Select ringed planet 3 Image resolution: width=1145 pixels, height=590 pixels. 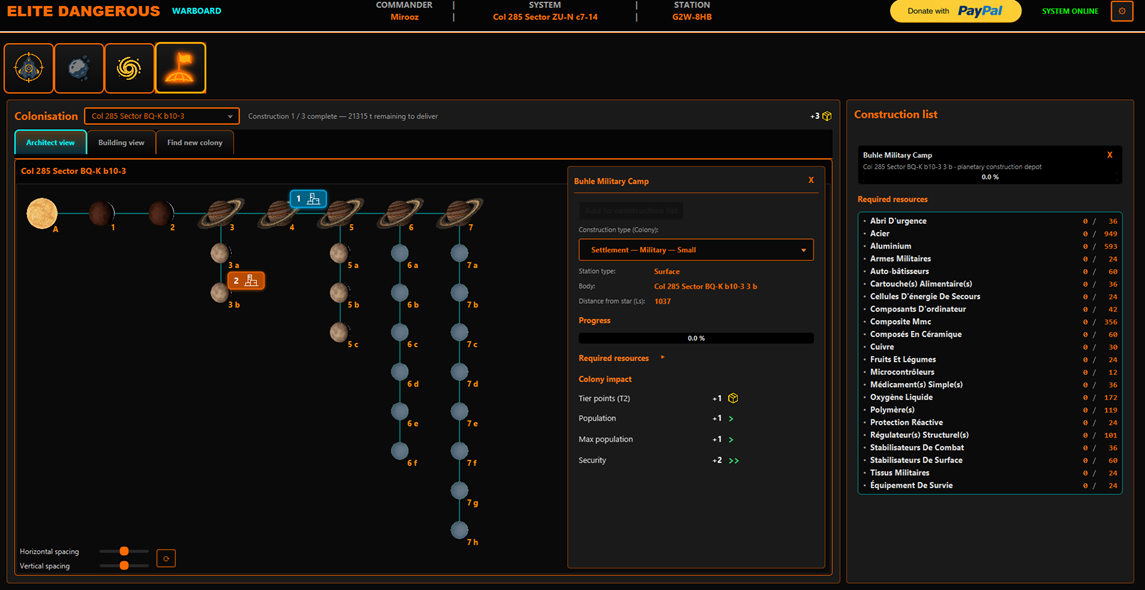(x=221, y=213)
